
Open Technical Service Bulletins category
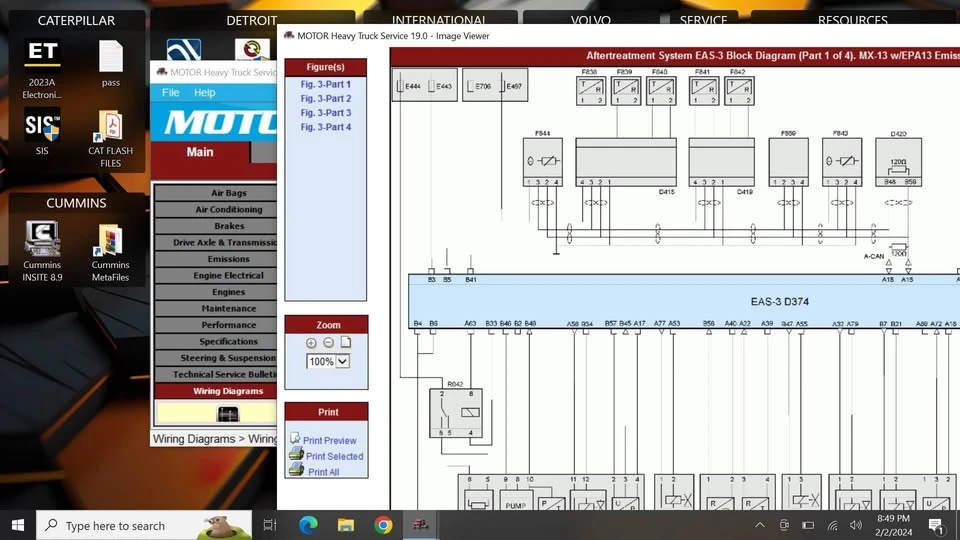point(216,375)
